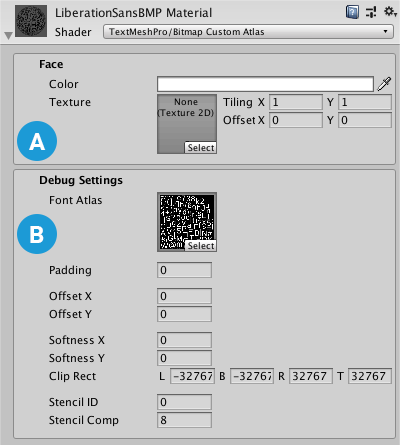
Task: Edit the Stencil Comp field
Action: click(x=184, y=420)
